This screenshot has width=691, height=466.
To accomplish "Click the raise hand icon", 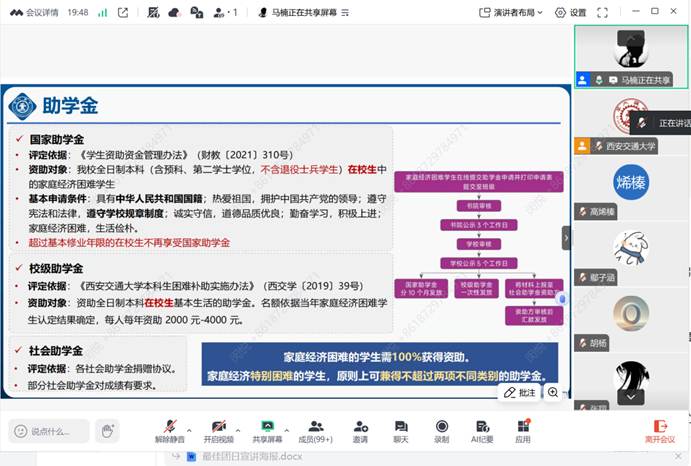I will pyautogui.click(x=107, y=431).
